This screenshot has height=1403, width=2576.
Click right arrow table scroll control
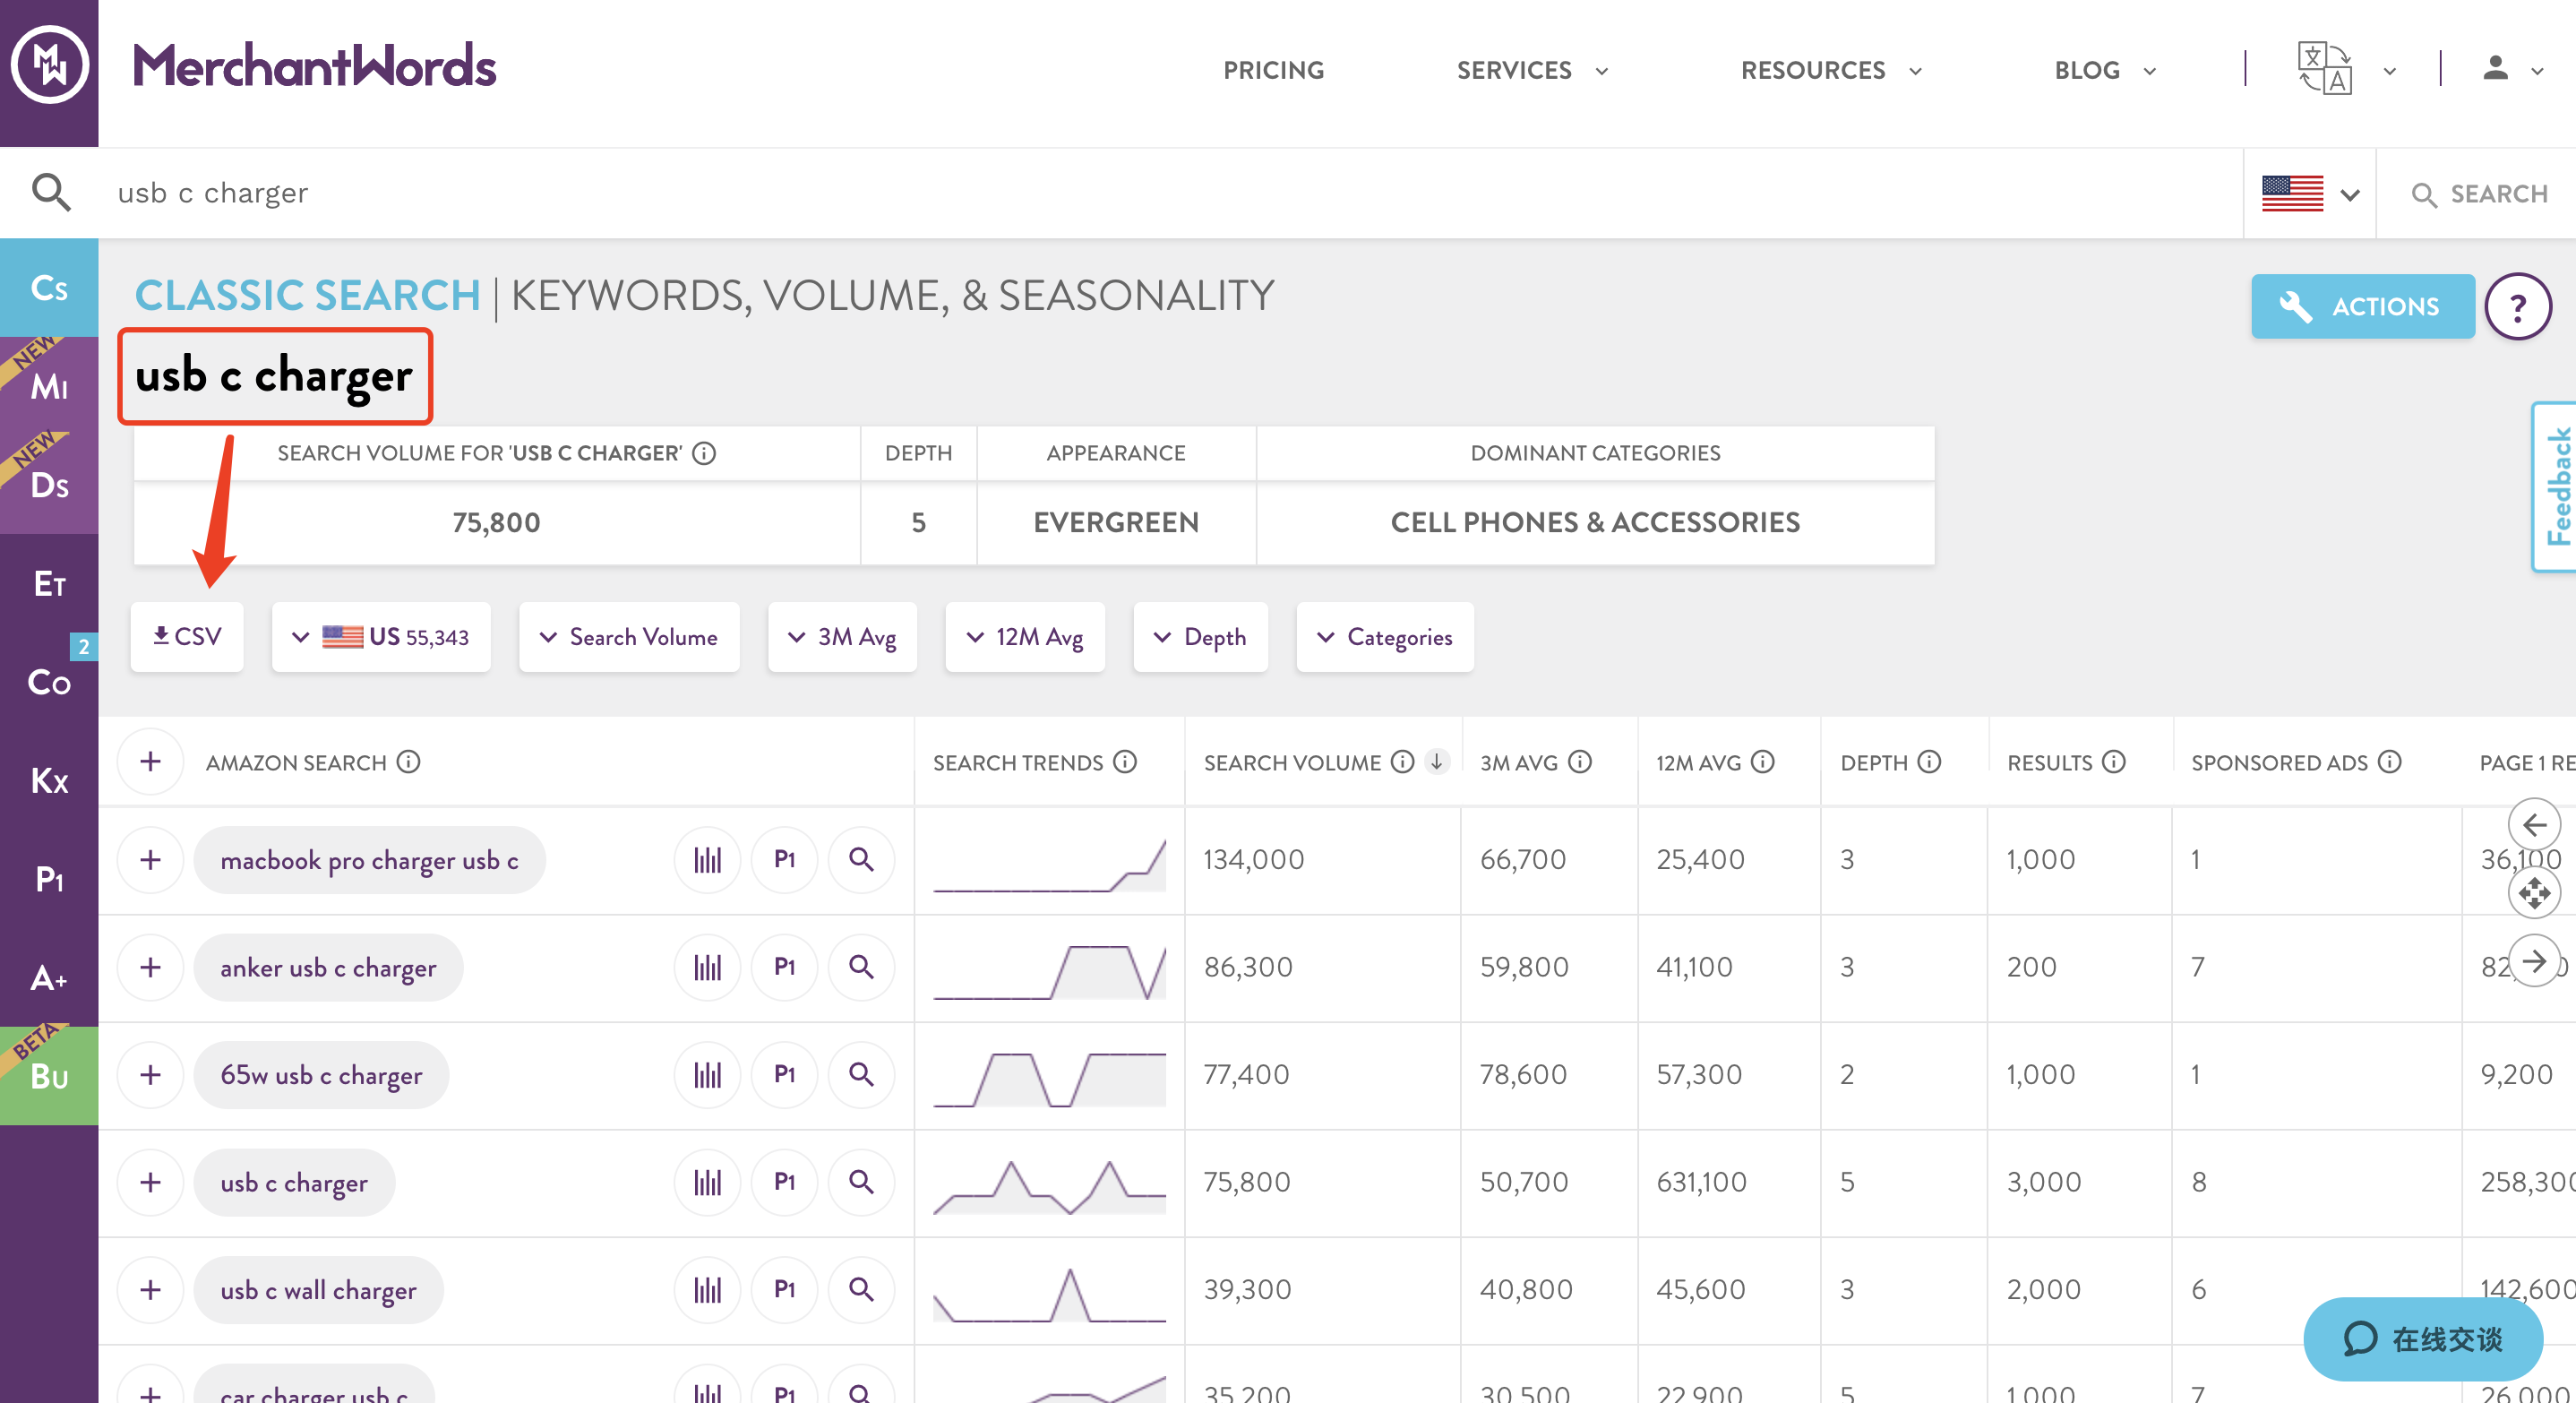(x=2534, y=961)
